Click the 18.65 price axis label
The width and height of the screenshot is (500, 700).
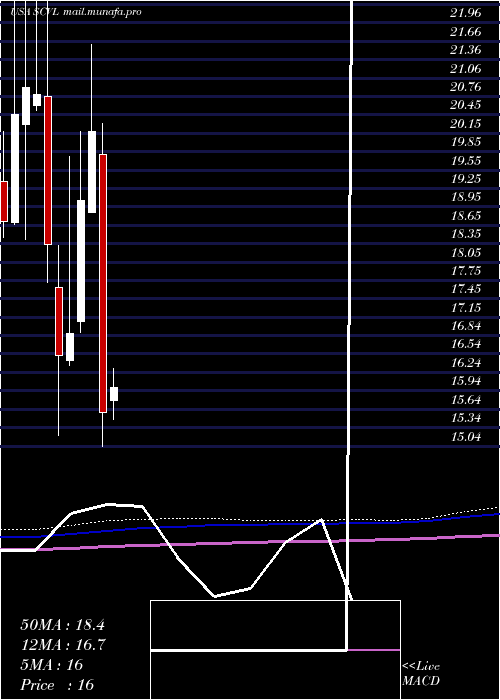pos(466,216)
